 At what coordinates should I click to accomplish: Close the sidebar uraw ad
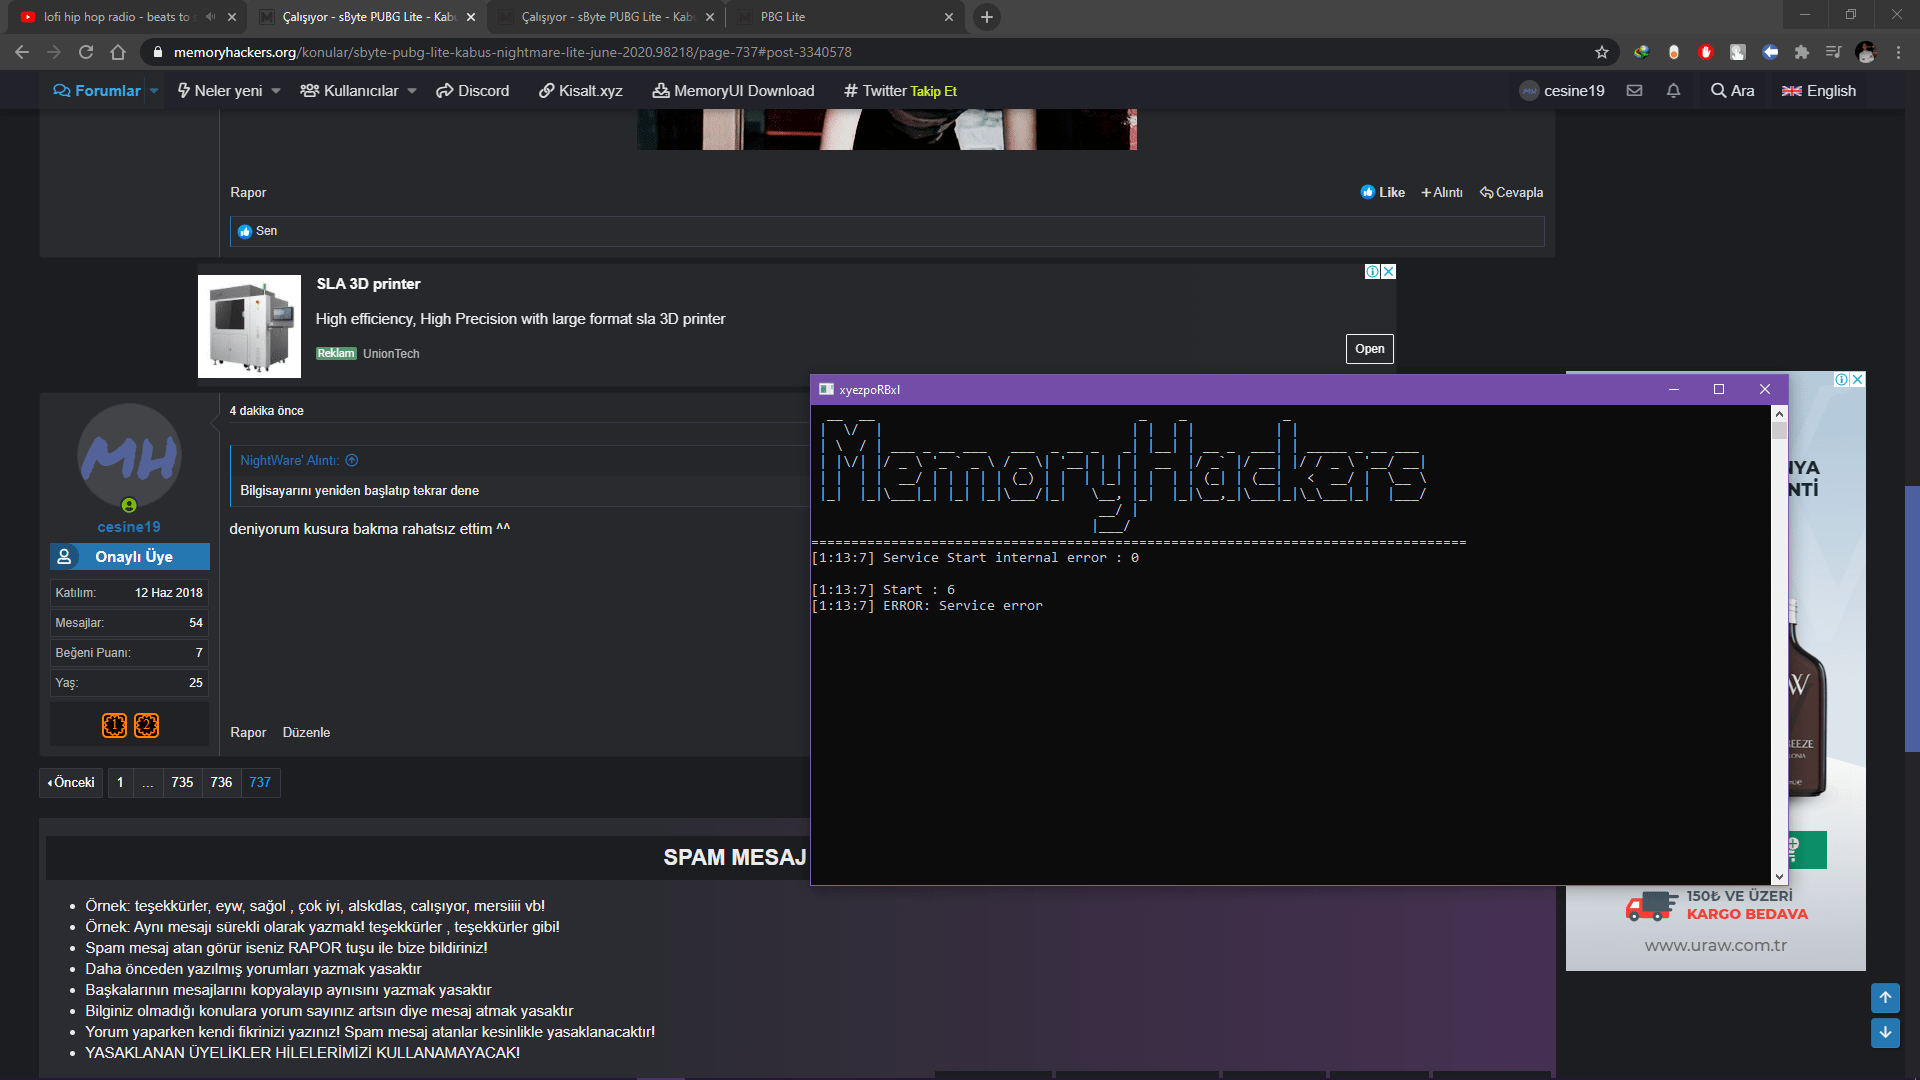click(1858, 379)
